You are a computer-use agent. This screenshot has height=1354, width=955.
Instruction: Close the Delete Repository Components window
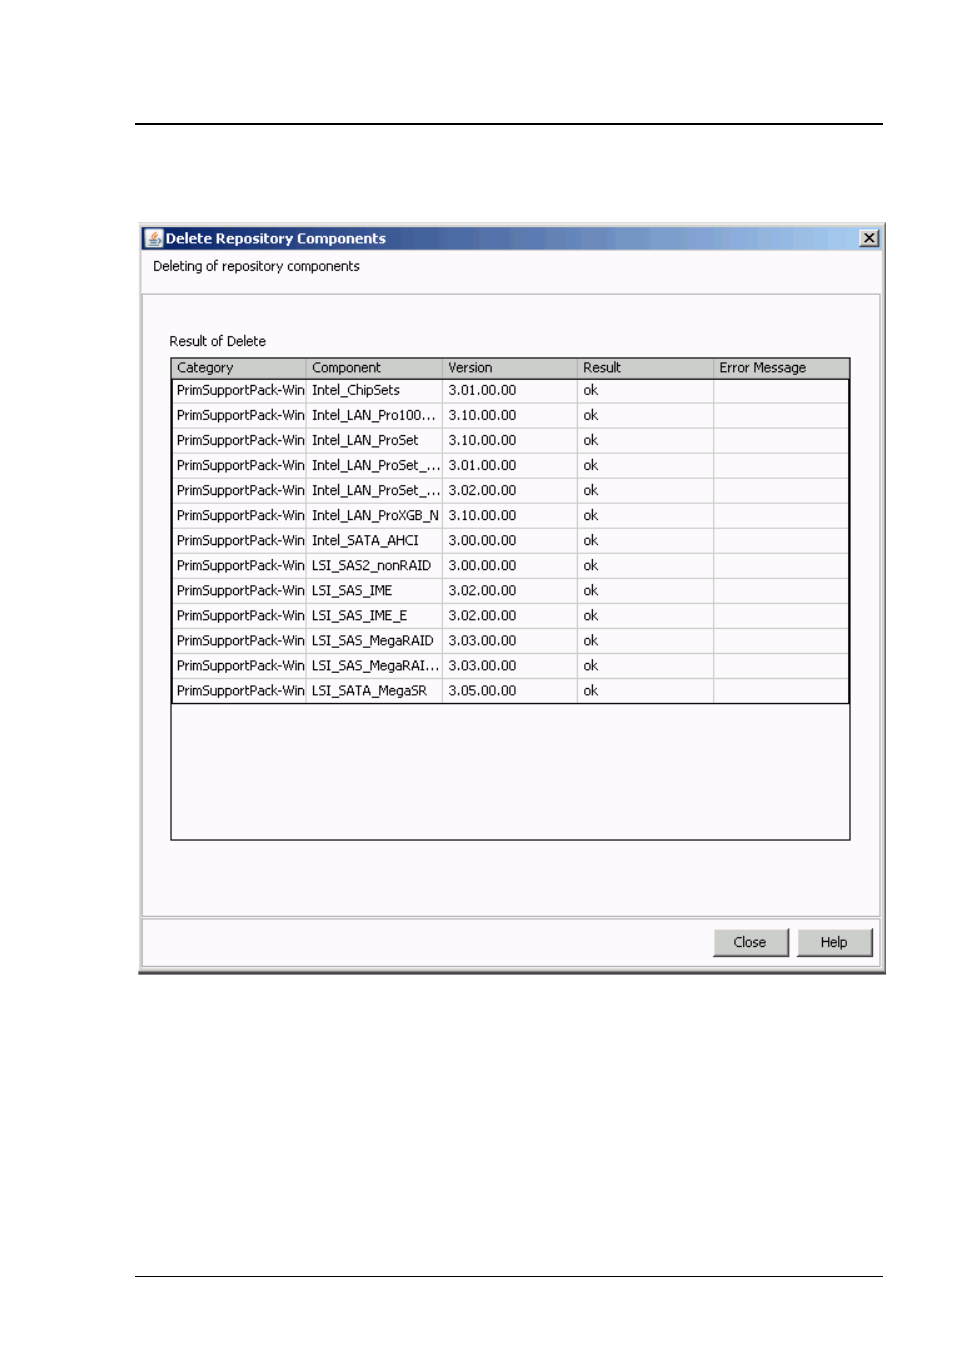pyautogui.click(x=869, y=238)
